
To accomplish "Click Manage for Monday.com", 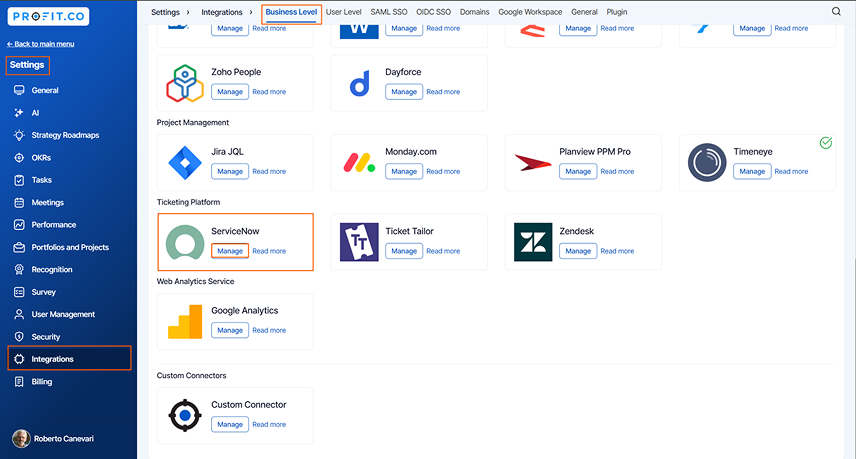I will coord(404,171).
